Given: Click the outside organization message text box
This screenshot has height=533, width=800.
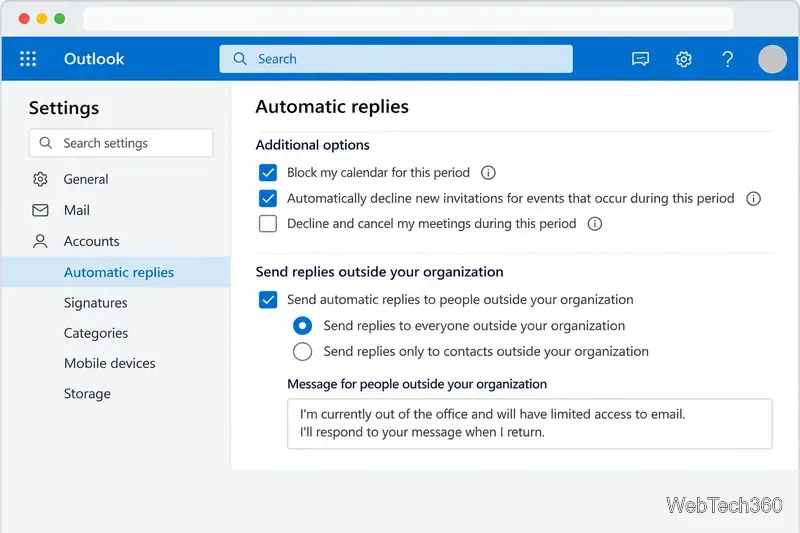Looking at the screenshot, I should (530, 424).
